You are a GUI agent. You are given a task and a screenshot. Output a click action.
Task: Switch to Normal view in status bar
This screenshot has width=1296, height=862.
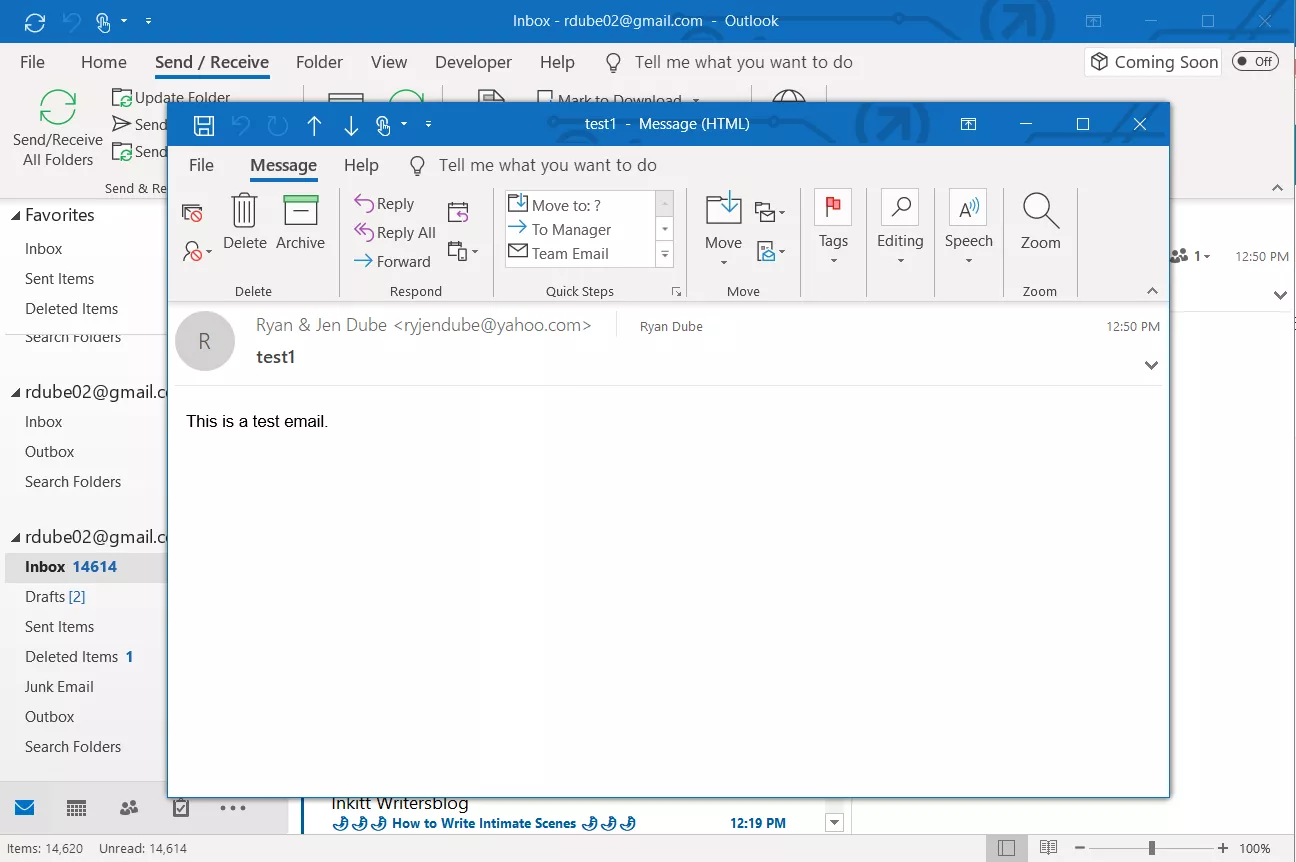point(1006,848)
